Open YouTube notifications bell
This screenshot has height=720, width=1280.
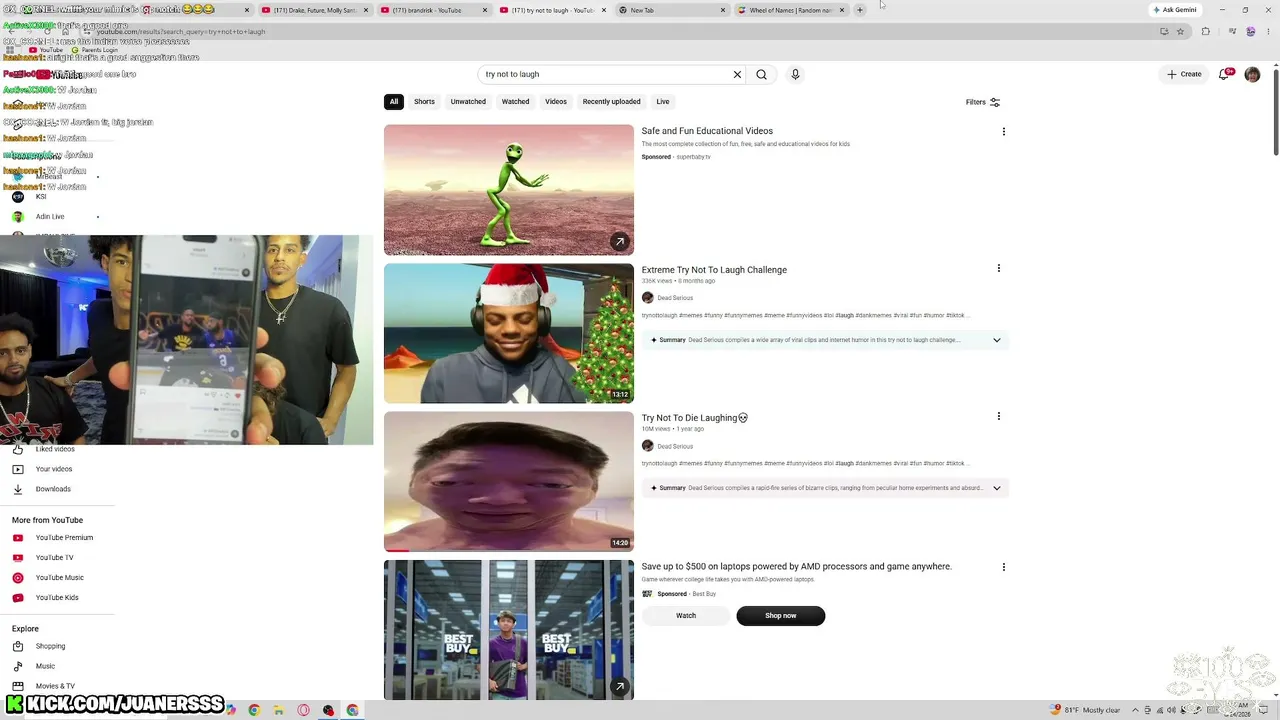pos(1224,74)
